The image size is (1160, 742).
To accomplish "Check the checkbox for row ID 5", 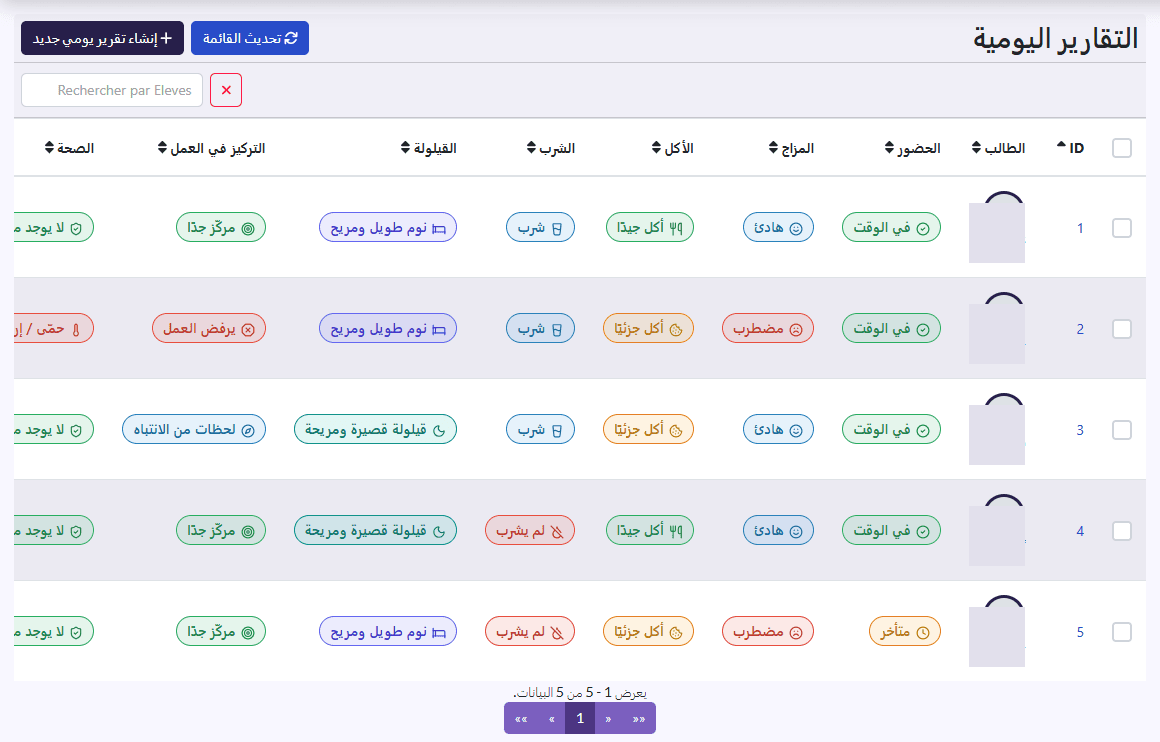I will (1122, 632).
